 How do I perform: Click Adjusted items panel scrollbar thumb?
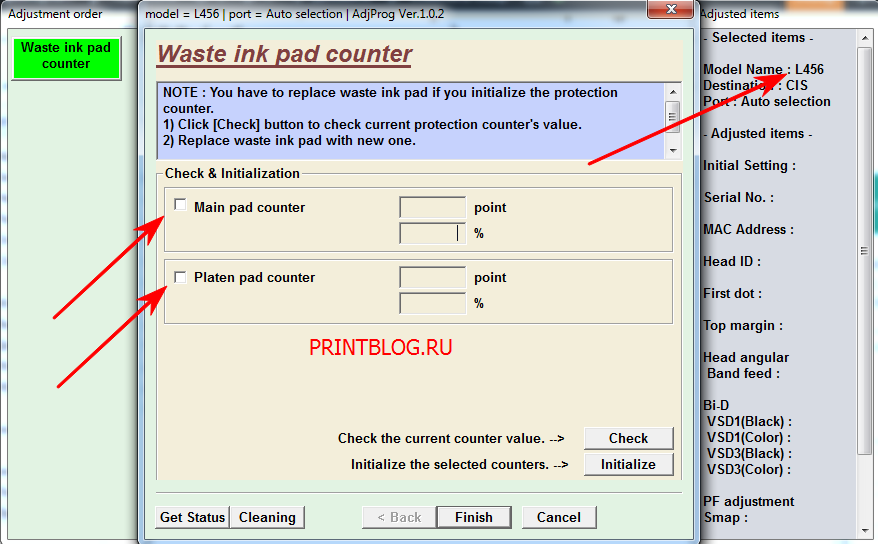coord(865,251)
